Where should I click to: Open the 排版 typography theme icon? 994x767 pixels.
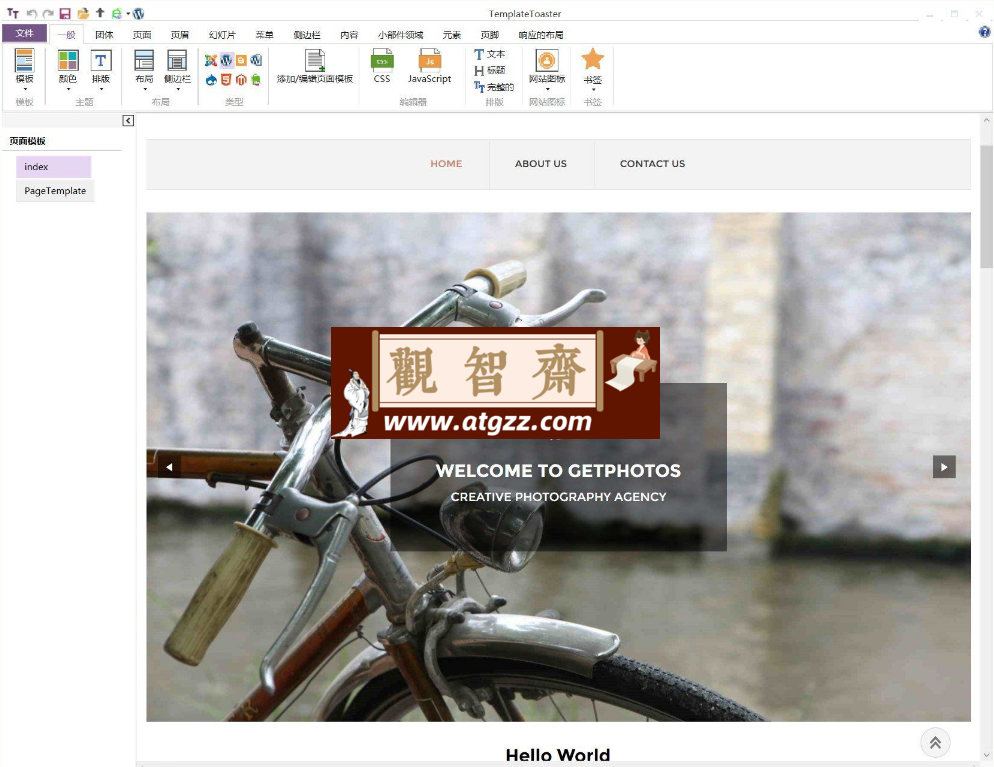pos(101,60)
